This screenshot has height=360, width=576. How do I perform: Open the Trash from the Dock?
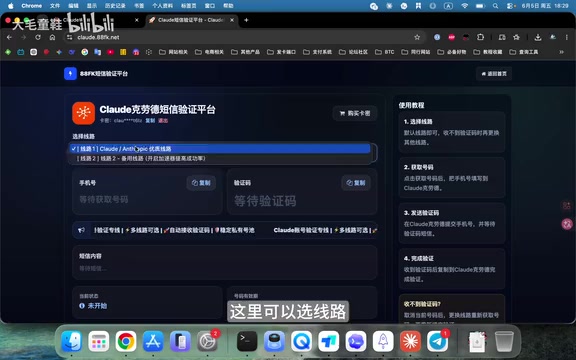pyautogui.click(x=504, y=341)
